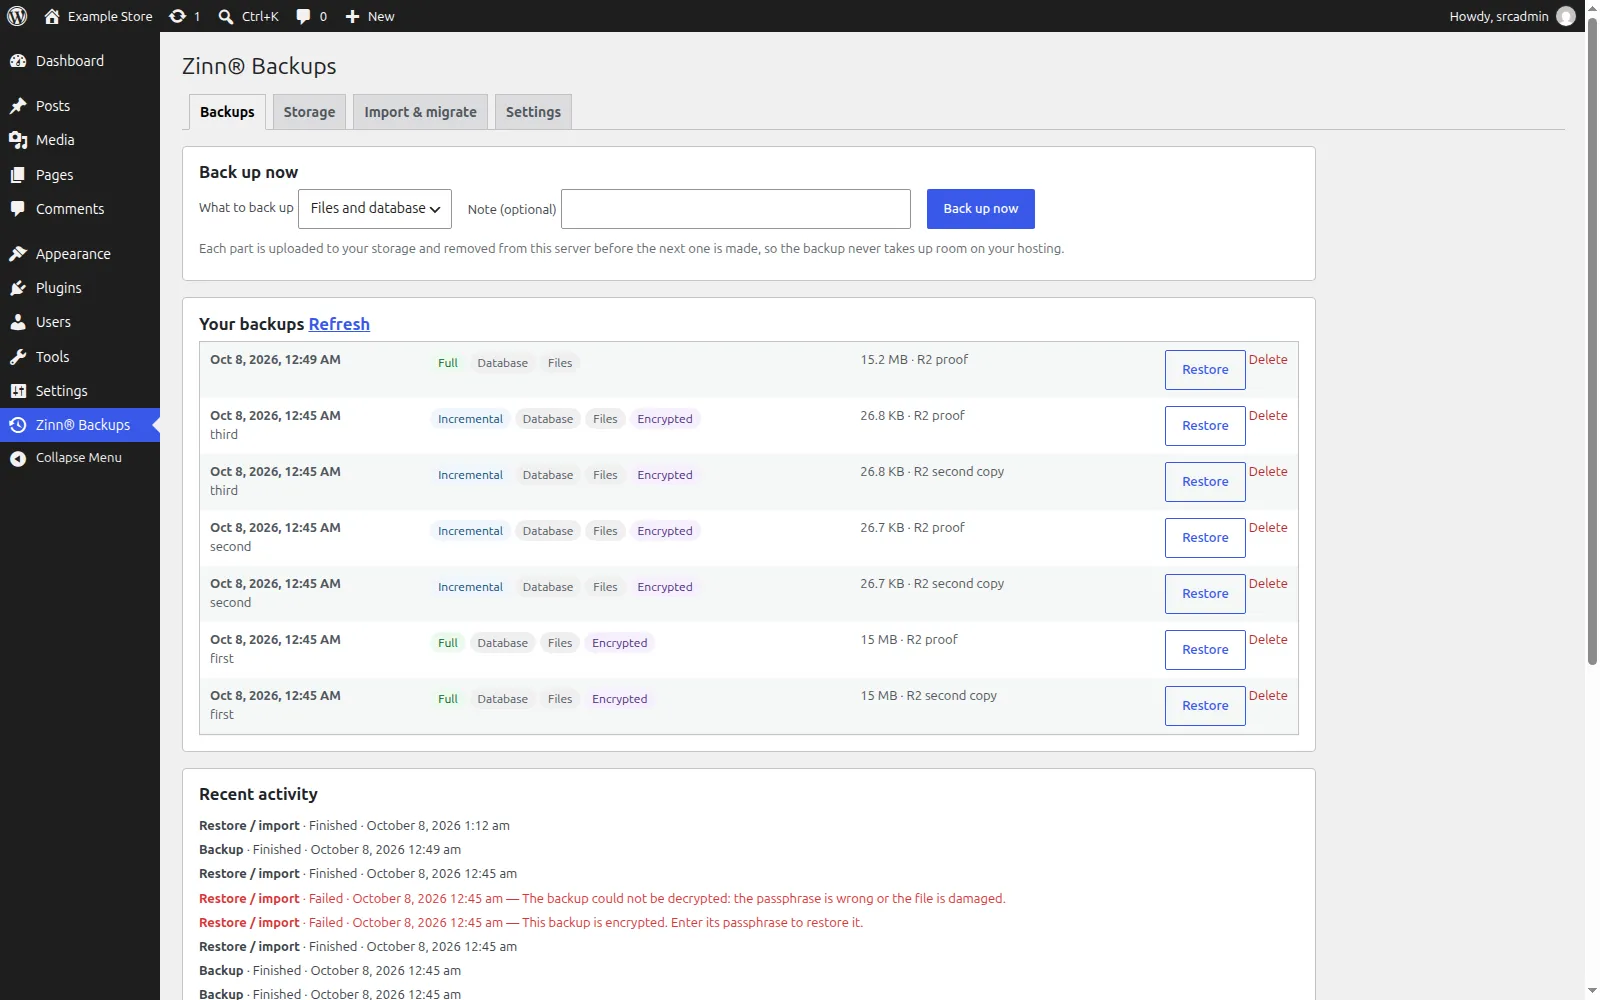Screen dimensions: 1600x1000
Task: Select the Backups tab
Action: click(227, 112)
